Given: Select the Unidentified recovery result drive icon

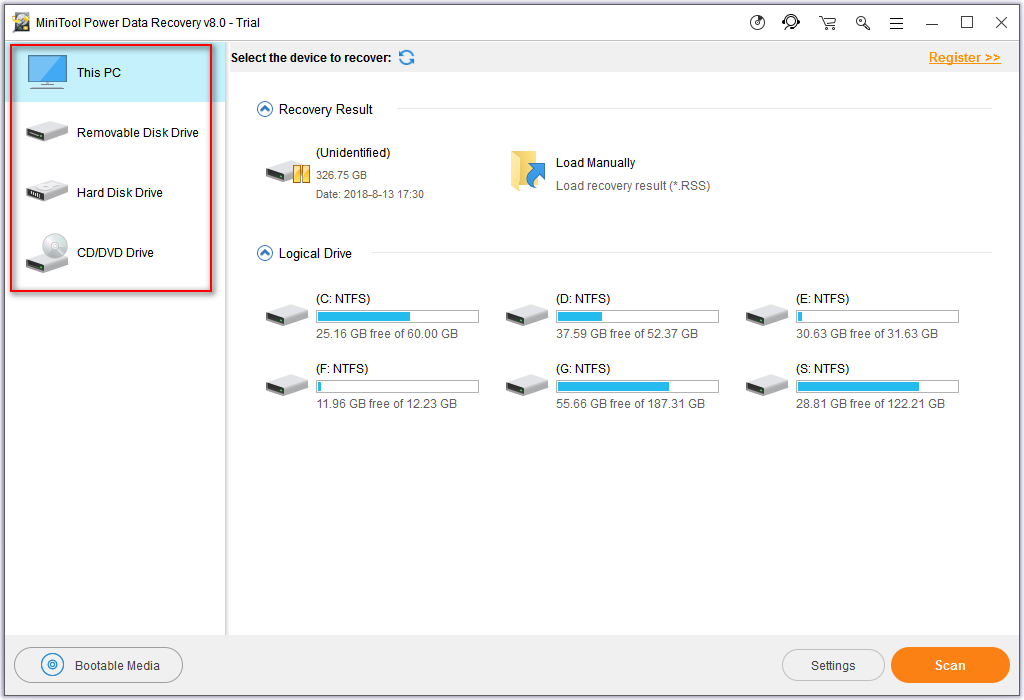Looking at the screenshot, I should [x=287, y=173].
